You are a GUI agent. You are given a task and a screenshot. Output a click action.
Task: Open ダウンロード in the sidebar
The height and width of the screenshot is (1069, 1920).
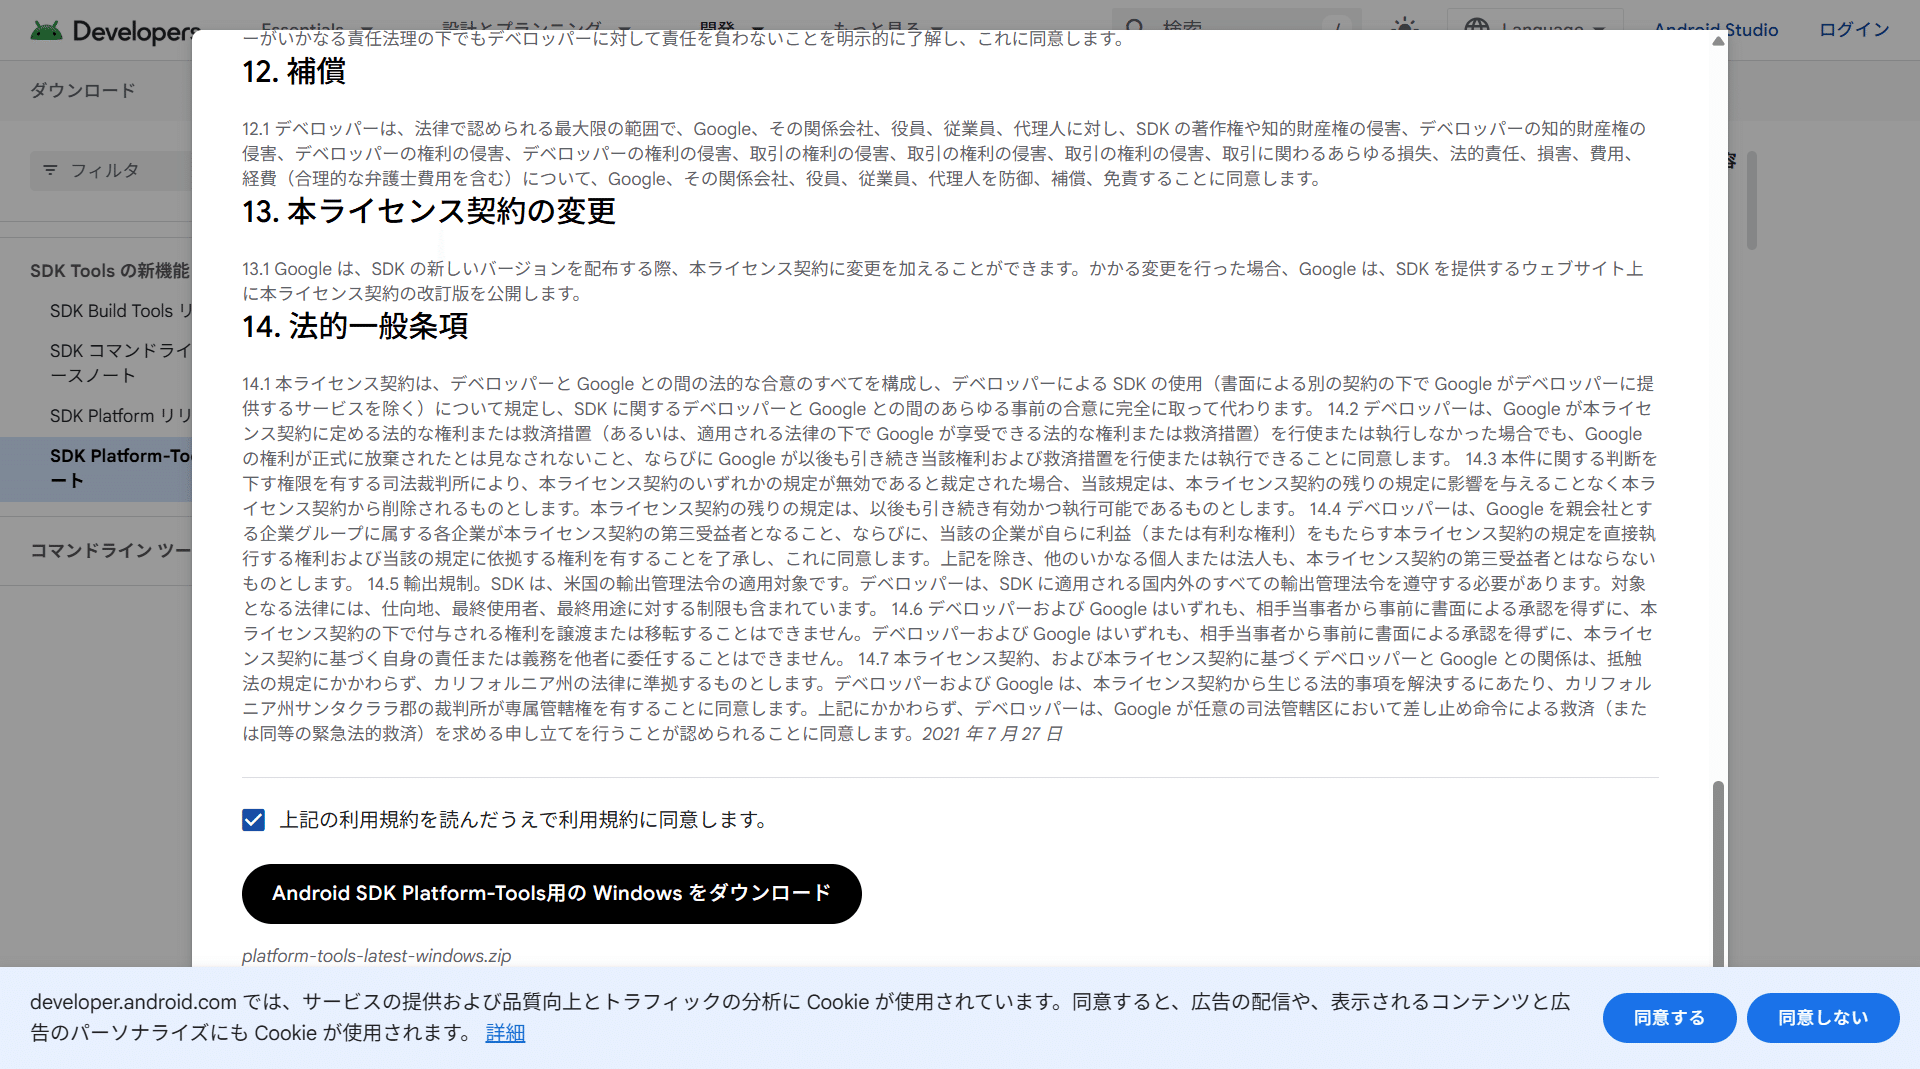pos(83,91)
